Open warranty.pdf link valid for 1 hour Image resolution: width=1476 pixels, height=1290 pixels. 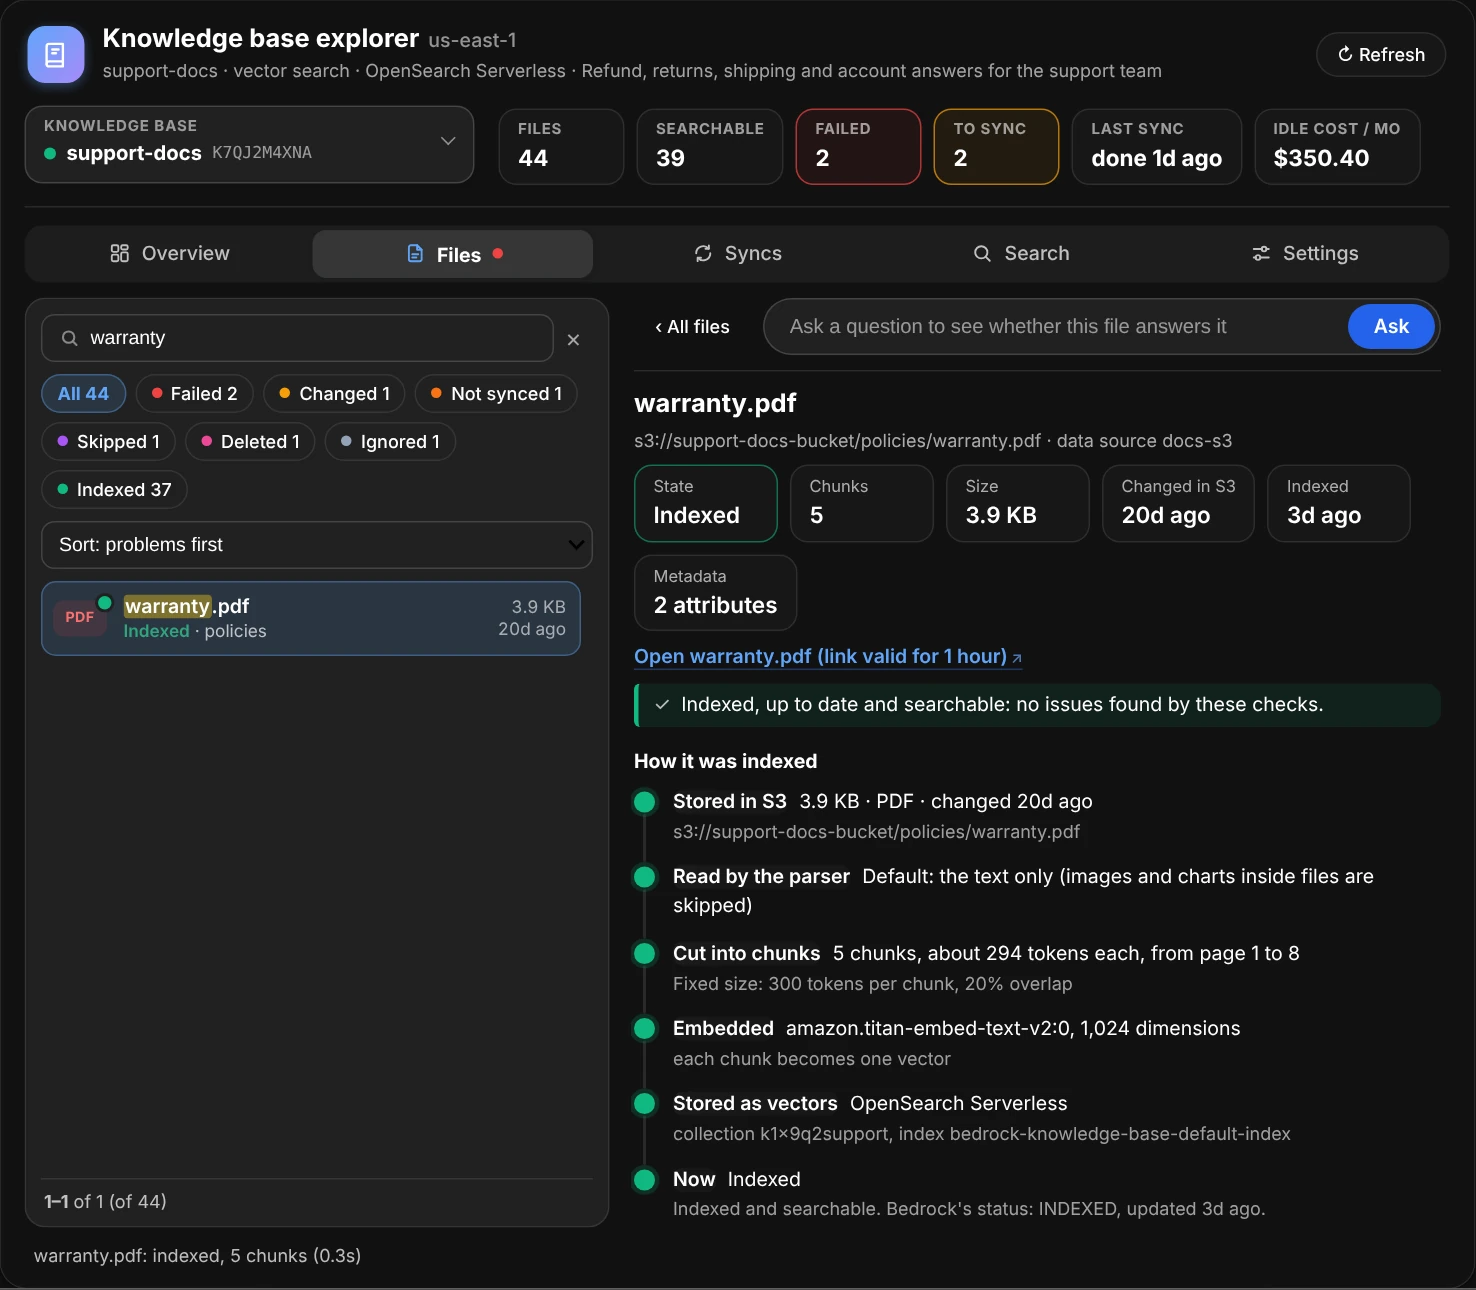click(828, 657)
